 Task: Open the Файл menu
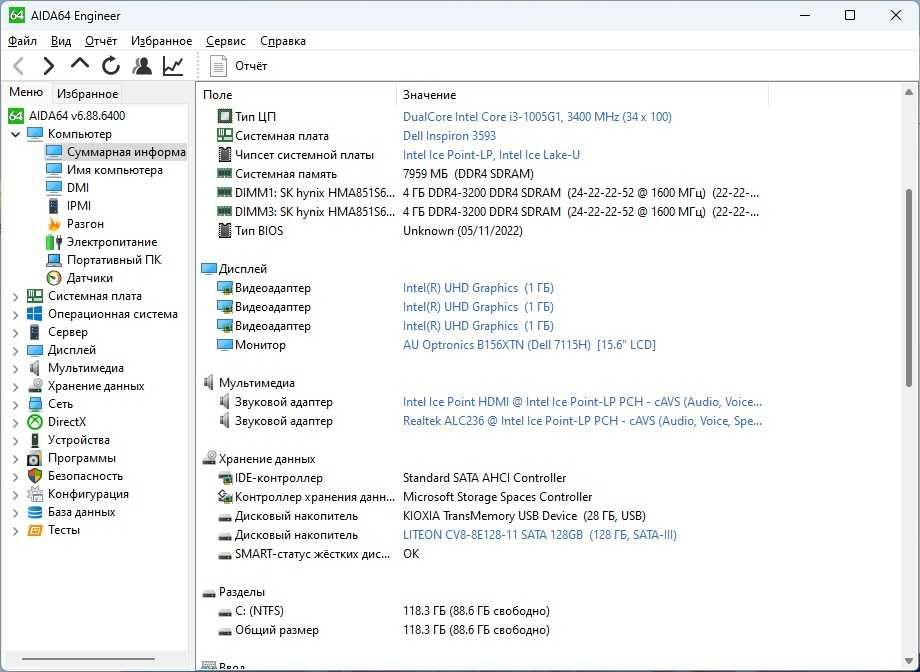click(x=23, y=41)
